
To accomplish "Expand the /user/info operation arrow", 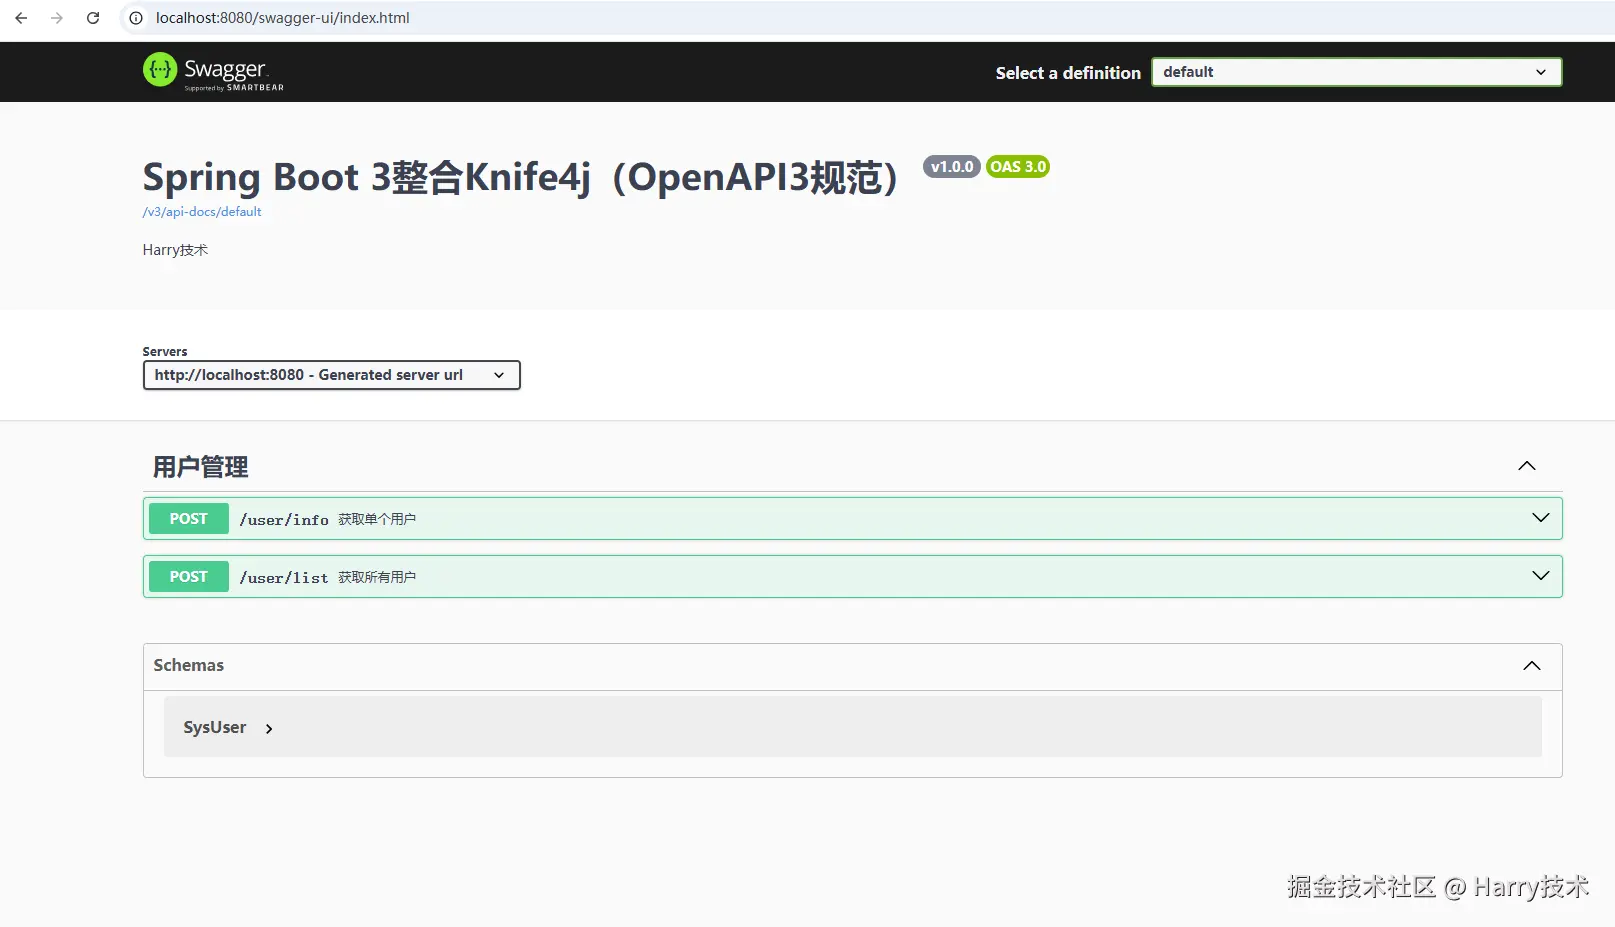I will pos(1541,518).
